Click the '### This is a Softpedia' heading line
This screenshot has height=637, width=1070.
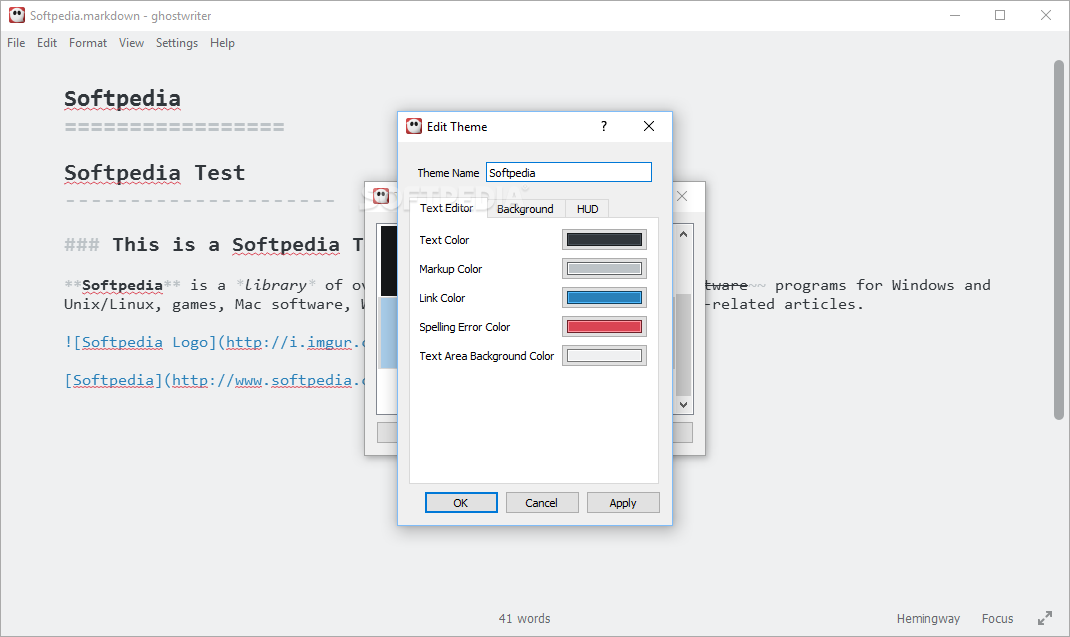click(214, 244)
